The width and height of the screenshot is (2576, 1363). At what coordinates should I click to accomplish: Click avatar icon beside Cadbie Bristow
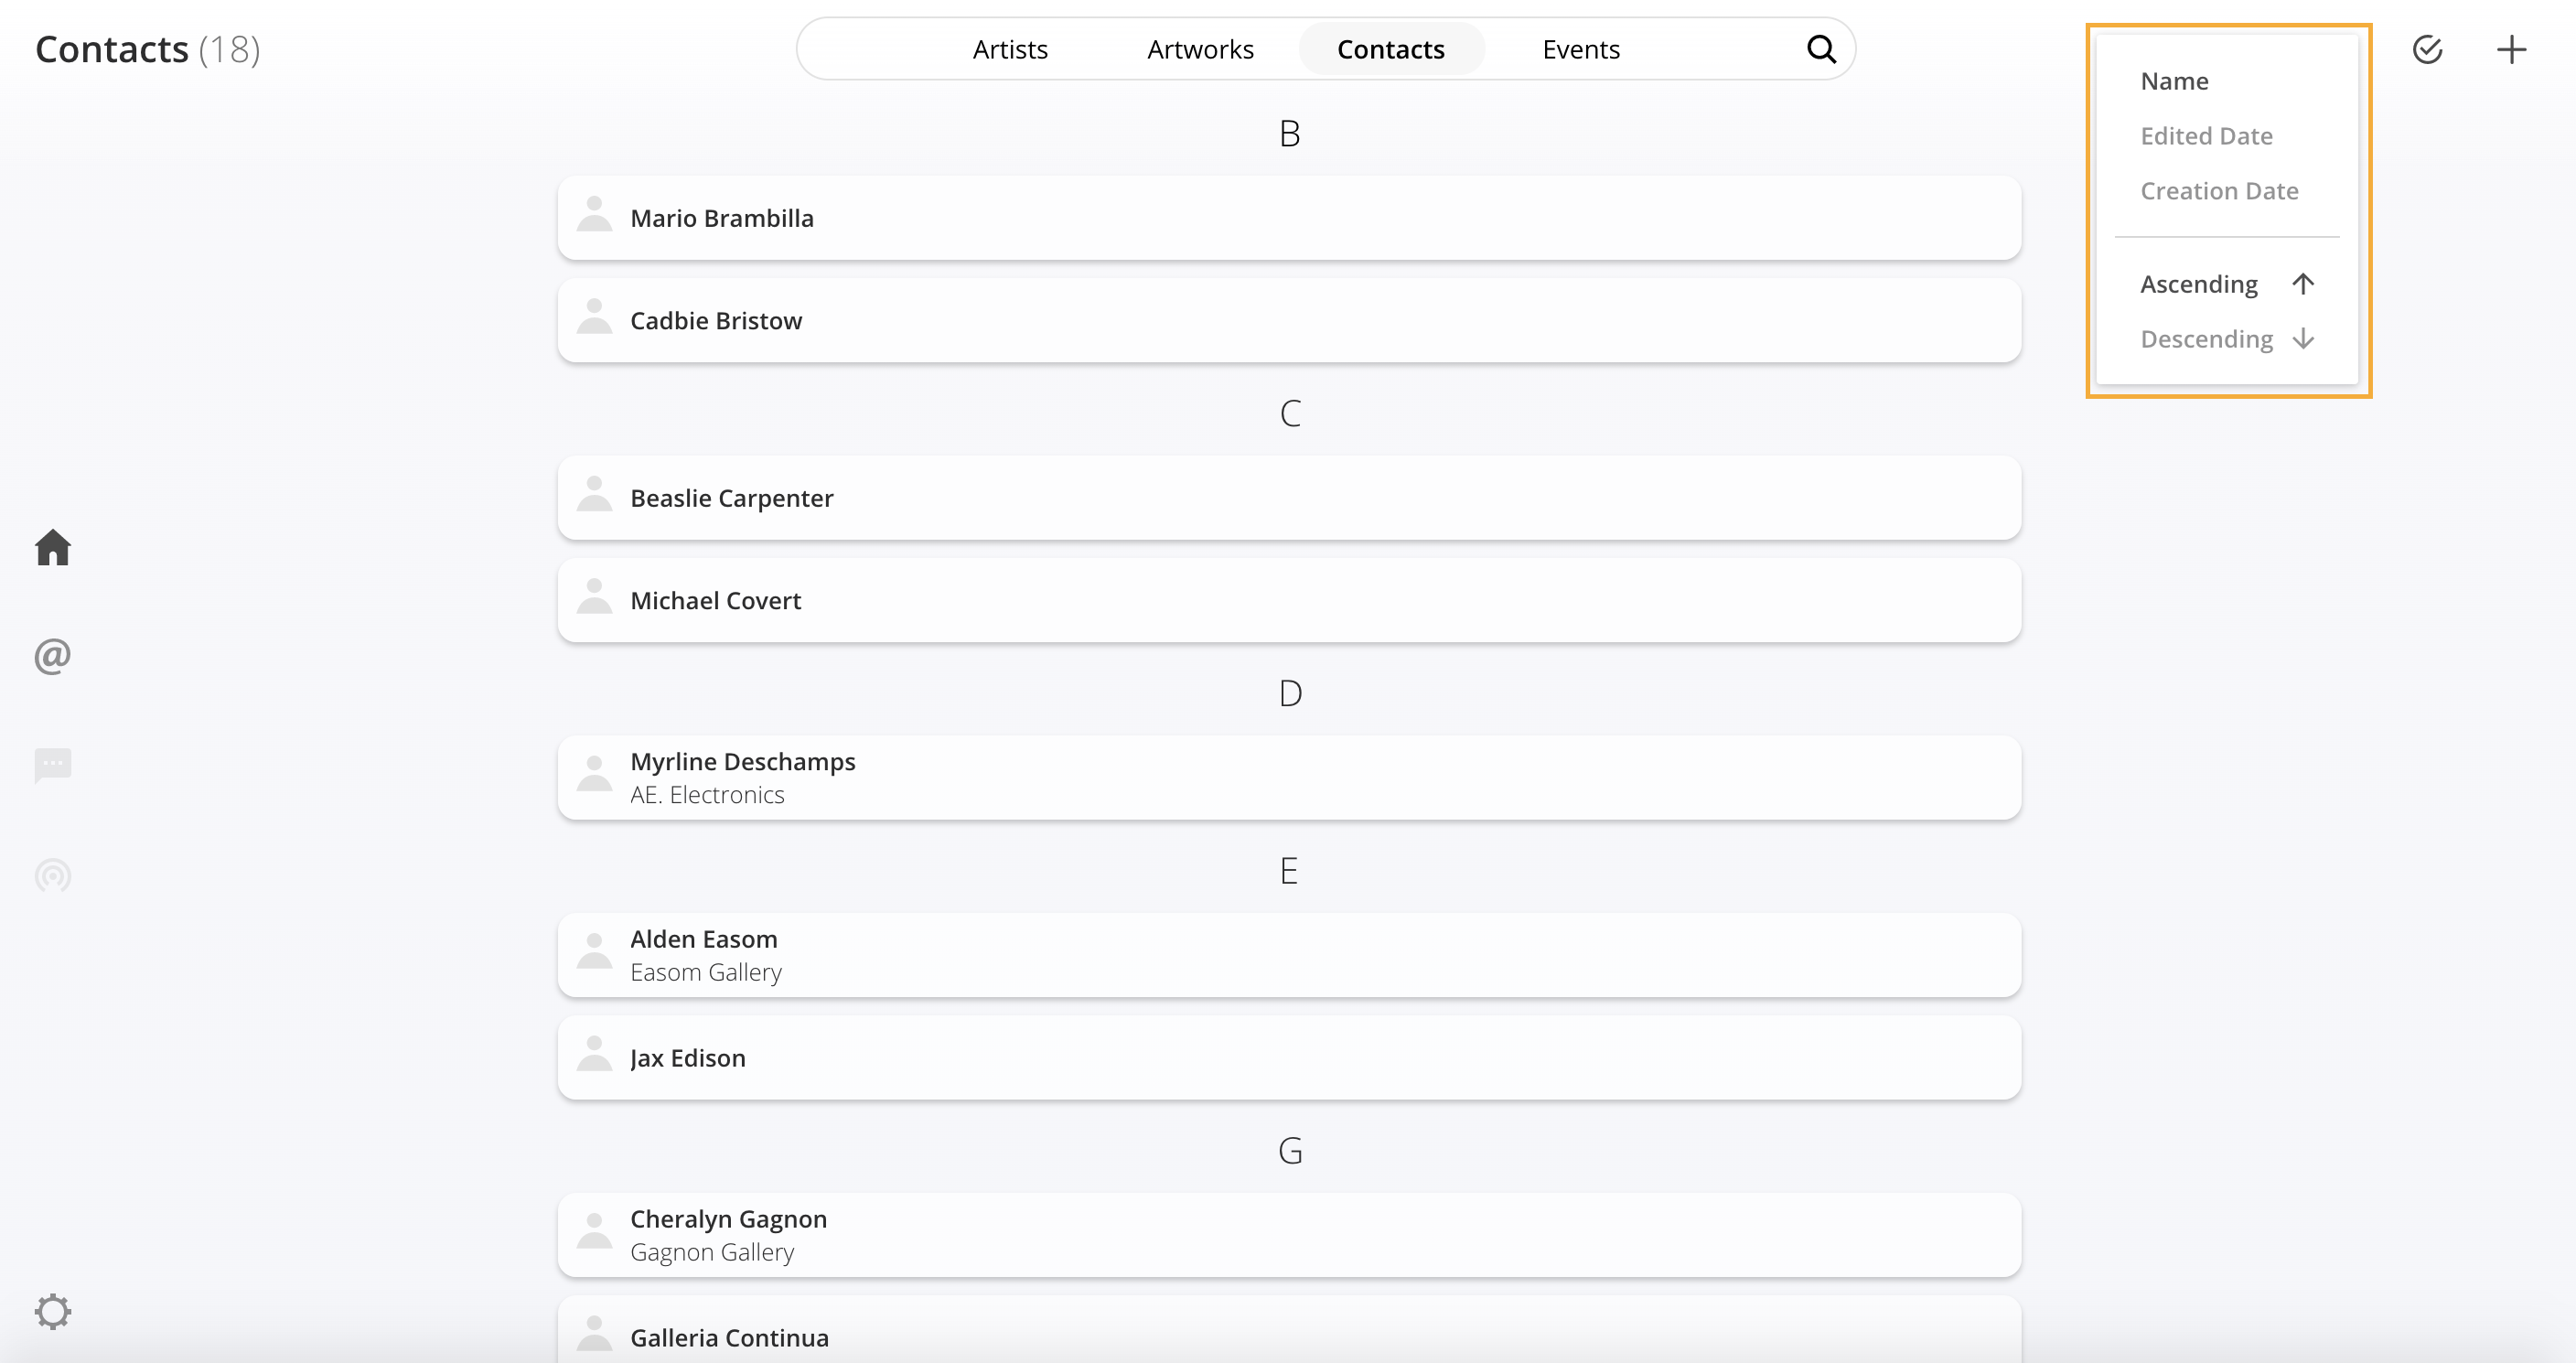coord(594,317)
